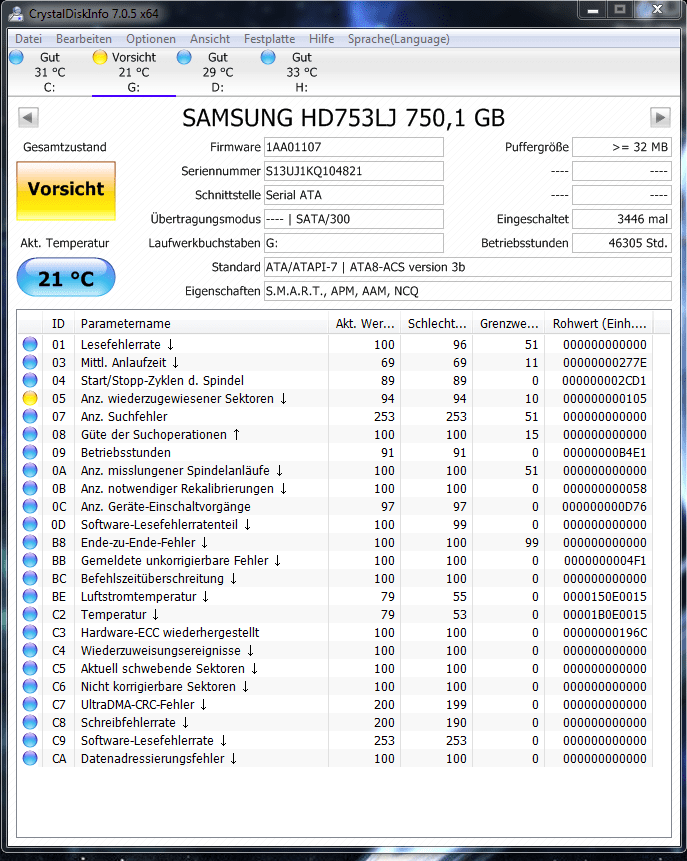Click the status icon for Ende-zu-Ende-Fehler
Image resolution: width=687 pixels, height=861 pixels.
30,543
